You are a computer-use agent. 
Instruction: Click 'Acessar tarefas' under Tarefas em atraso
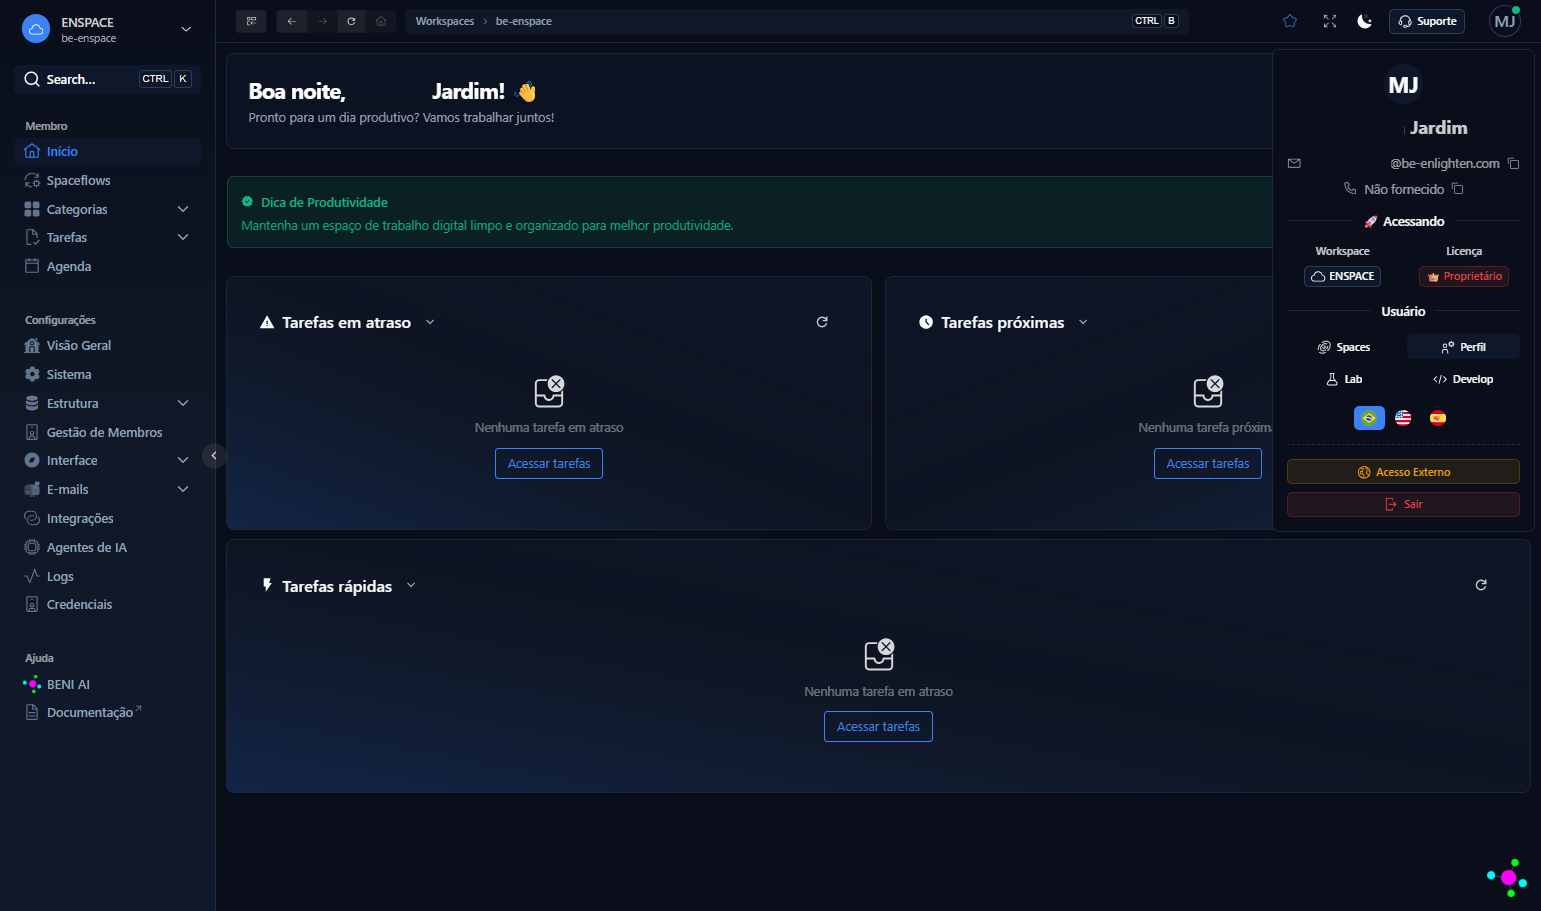549,464
